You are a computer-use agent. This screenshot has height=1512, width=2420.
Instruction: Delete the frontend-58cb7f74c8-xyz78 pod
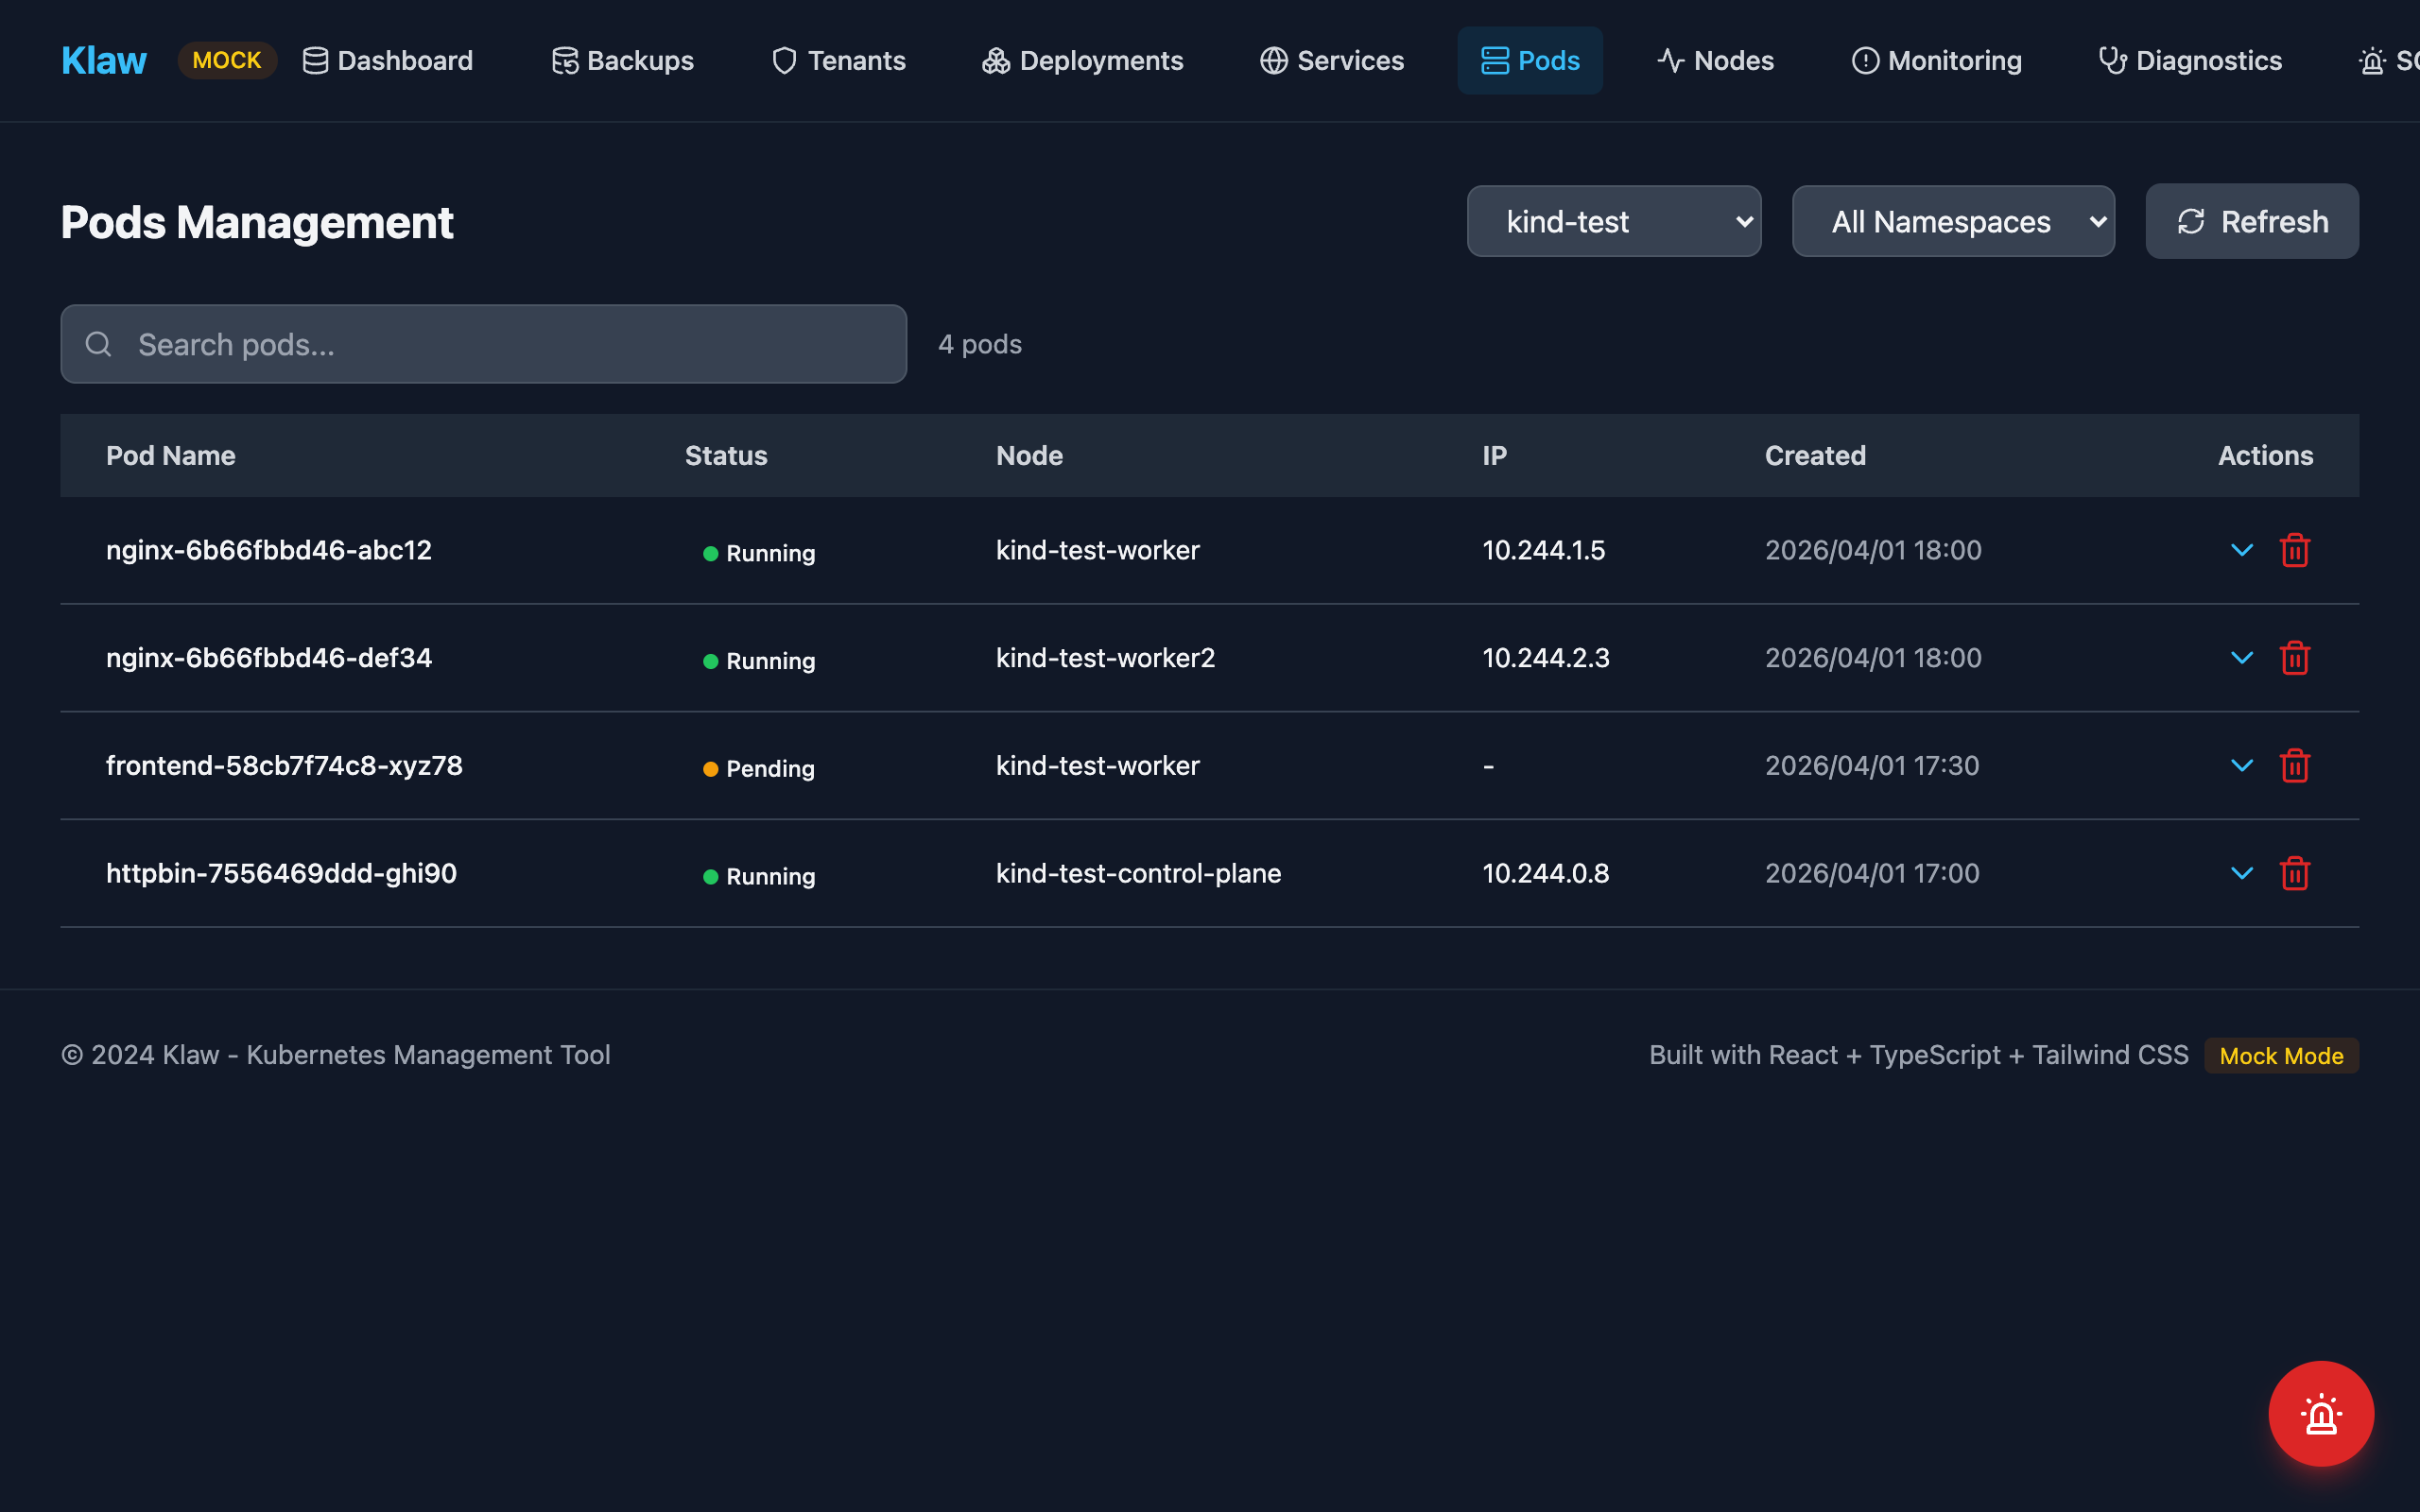click(2294, 766)
